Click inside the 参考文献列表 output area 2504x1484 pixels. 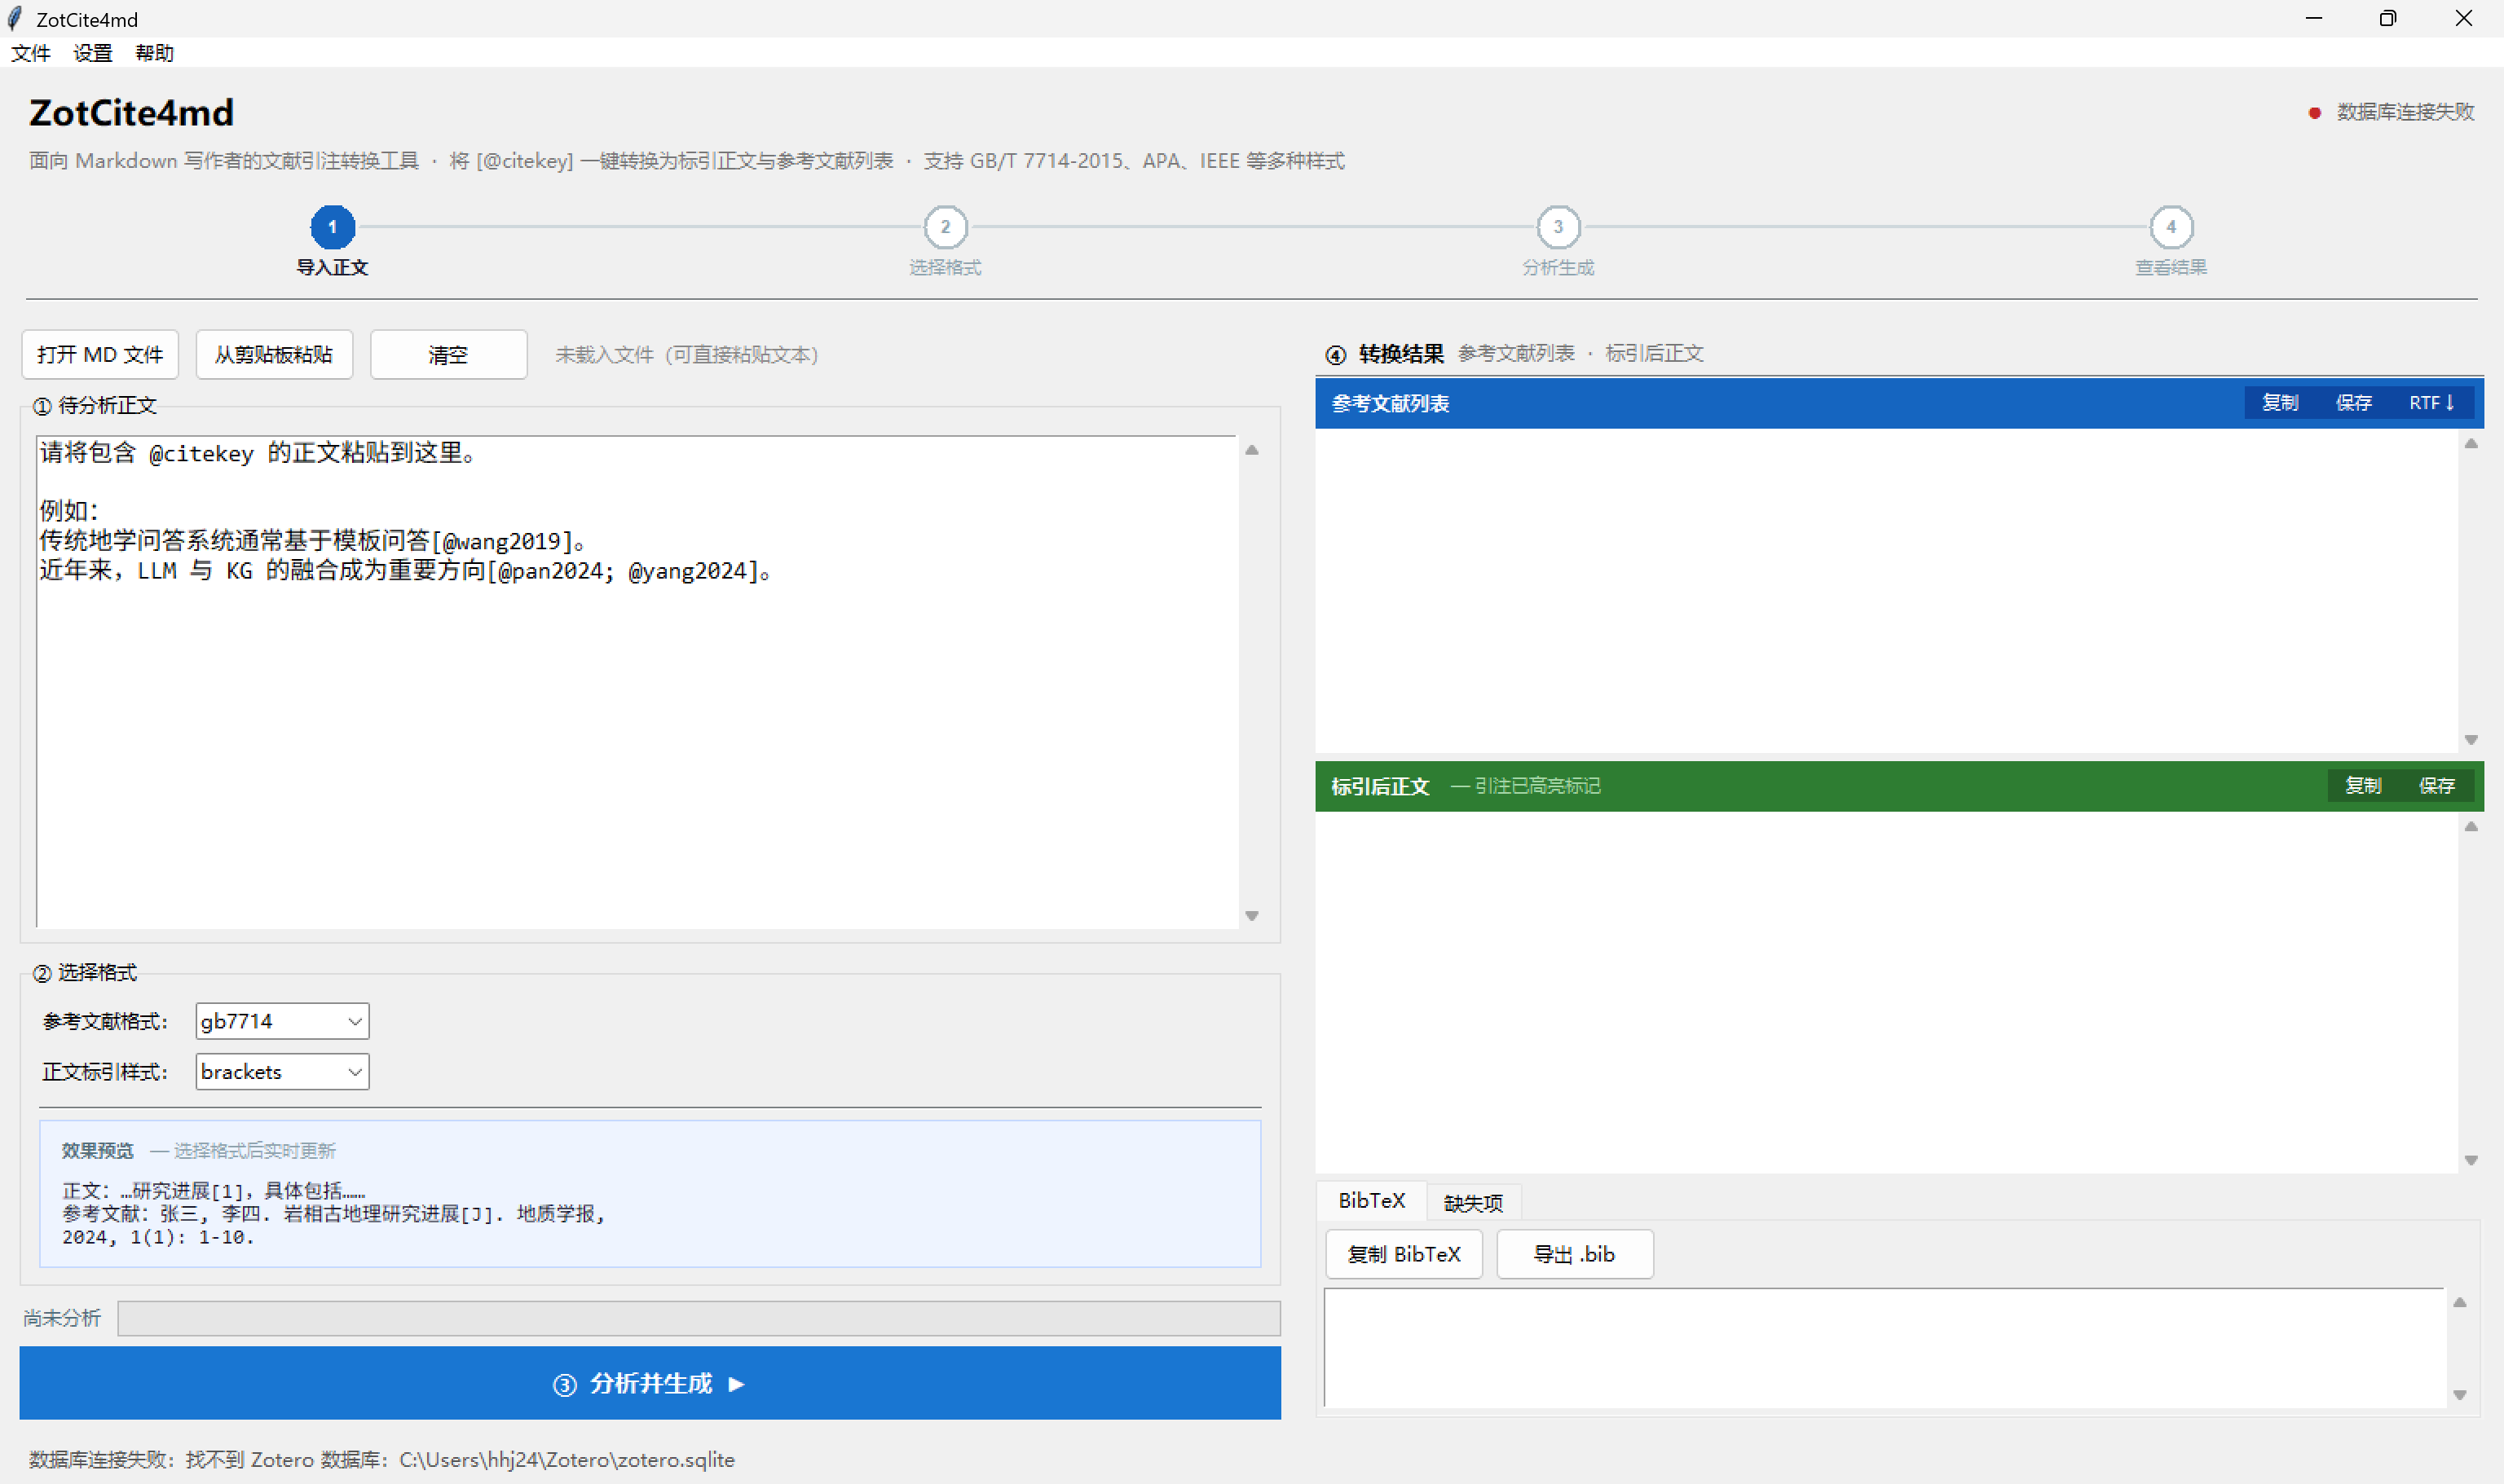1886,590
